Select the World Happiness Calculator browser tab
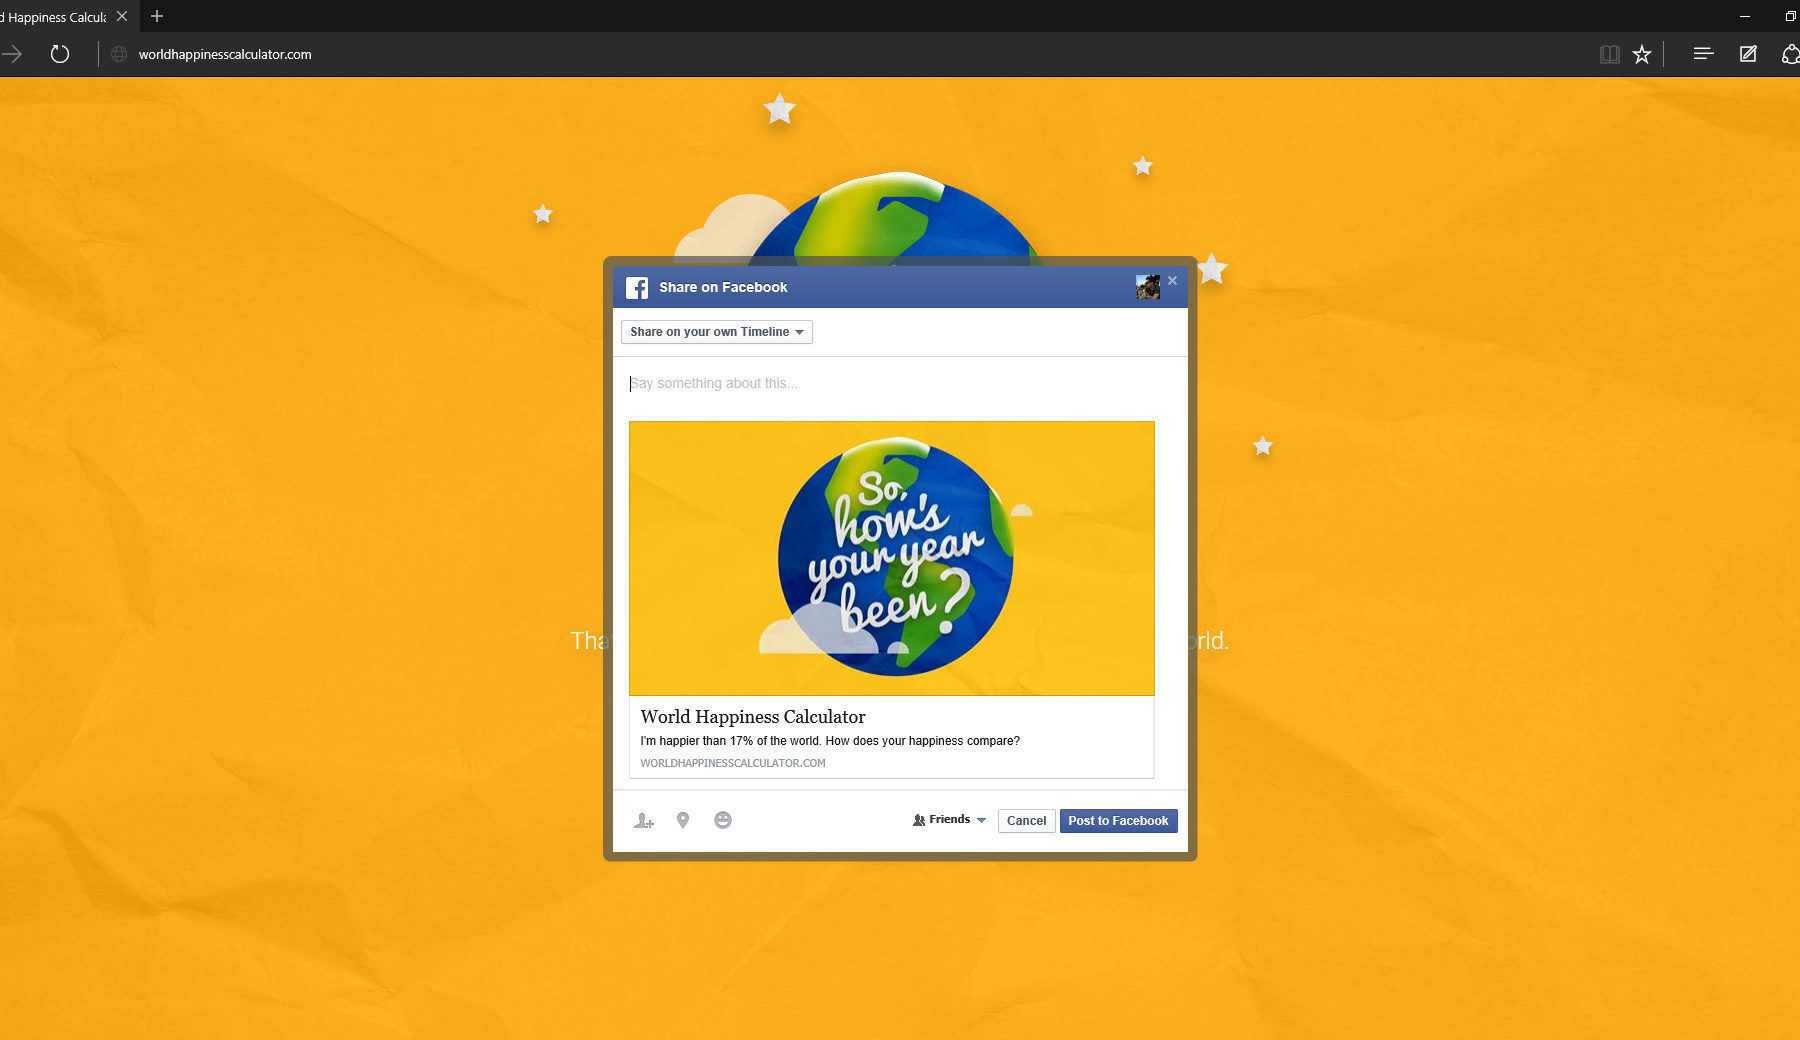 point(55,17)
